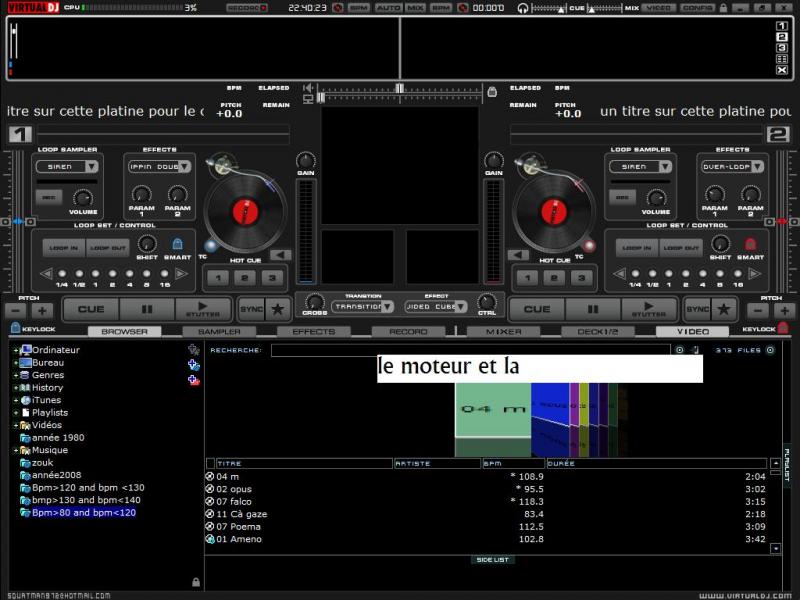The image size is (800, 600).
Task: Toggle Smart loop lock on left deck
Action: coord(177,244)
